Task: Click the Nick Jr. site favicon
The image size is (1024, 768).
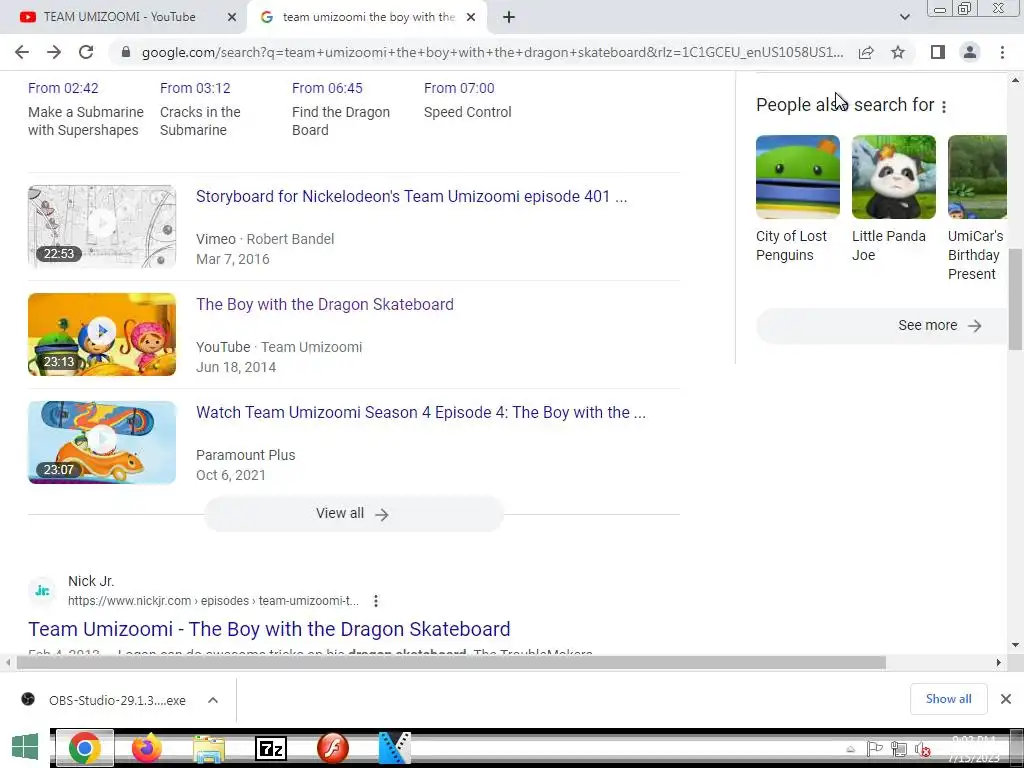Action: [x=42, y=590]
